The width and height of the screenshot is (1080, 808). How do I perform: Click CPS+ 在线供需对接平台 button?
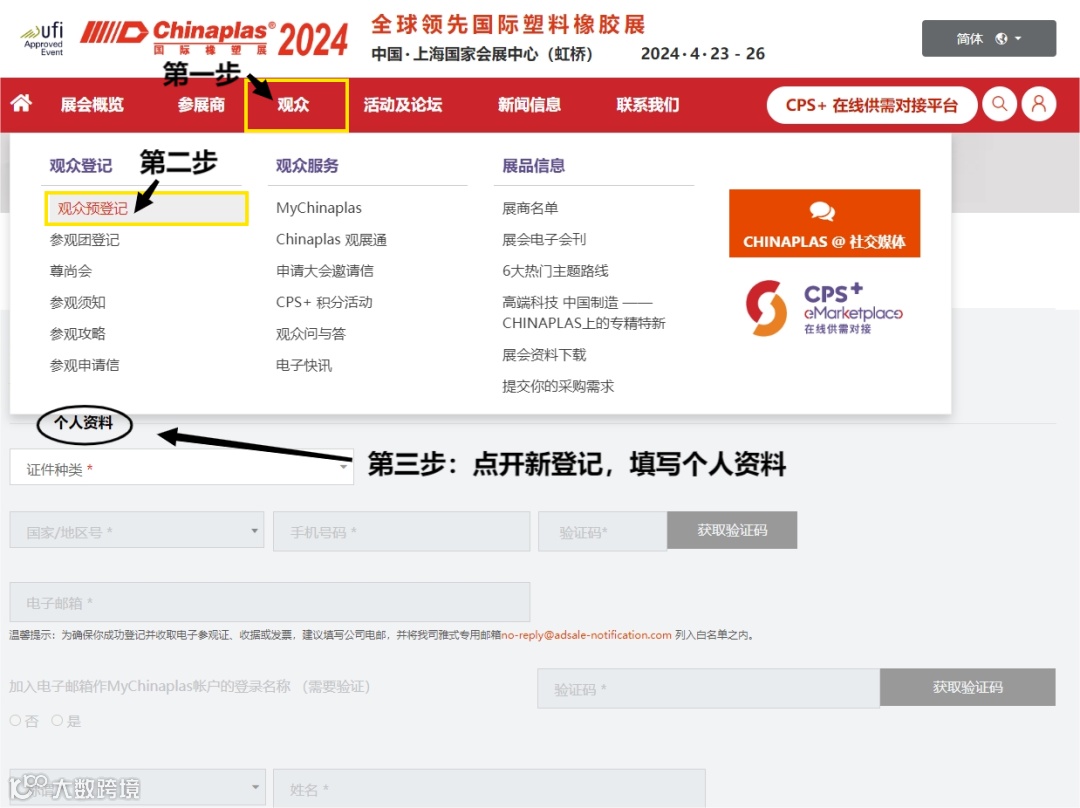(x=871, y=105)
